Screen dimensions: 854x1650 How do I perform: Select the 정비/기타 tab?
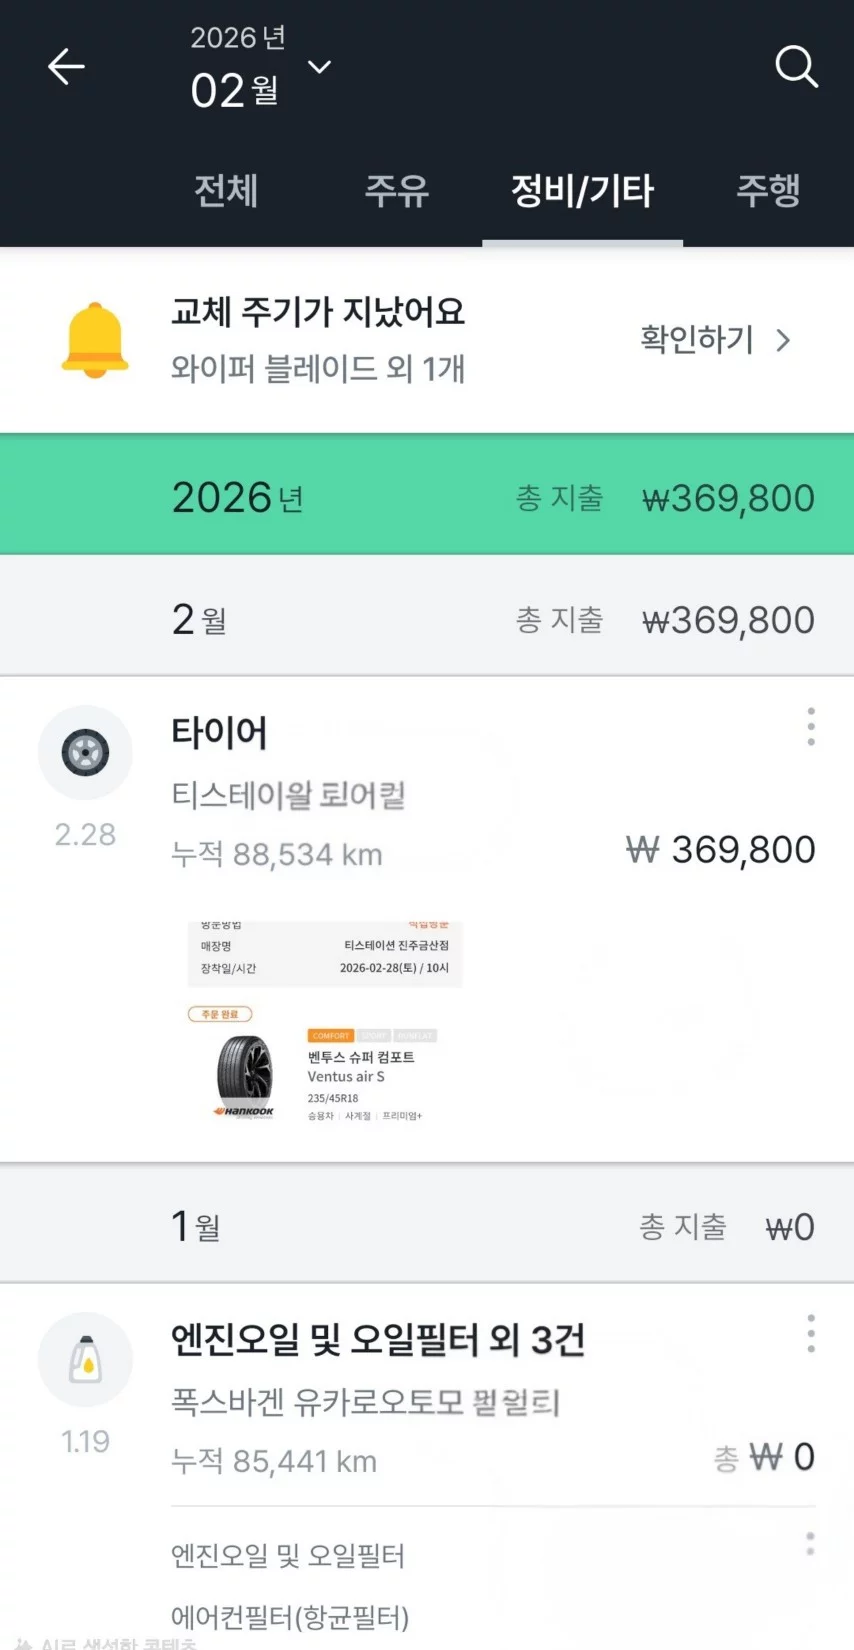[x=582, y=190]
